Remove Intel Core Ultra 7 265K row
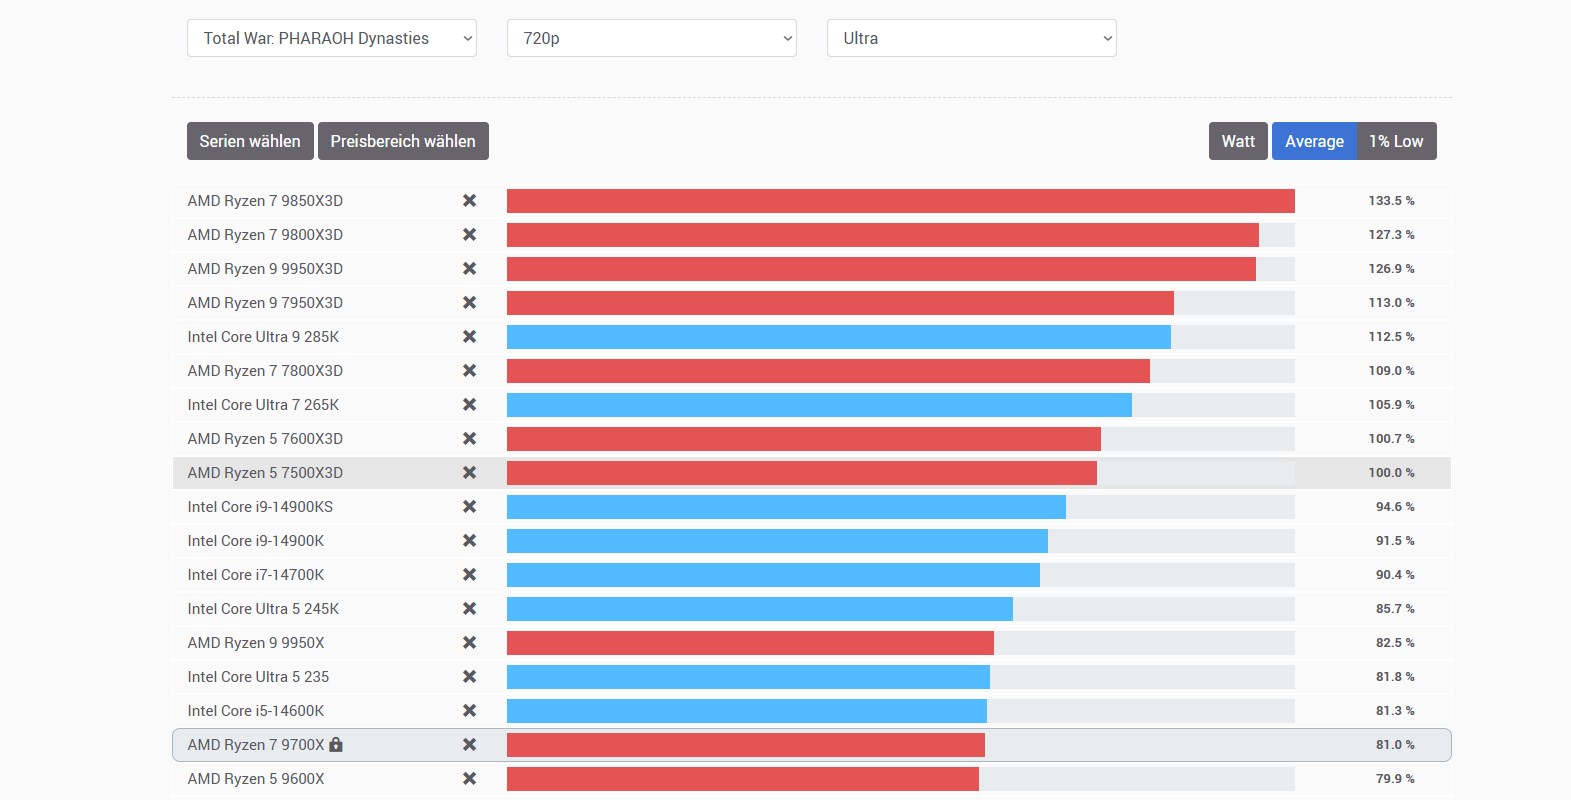 469,405
